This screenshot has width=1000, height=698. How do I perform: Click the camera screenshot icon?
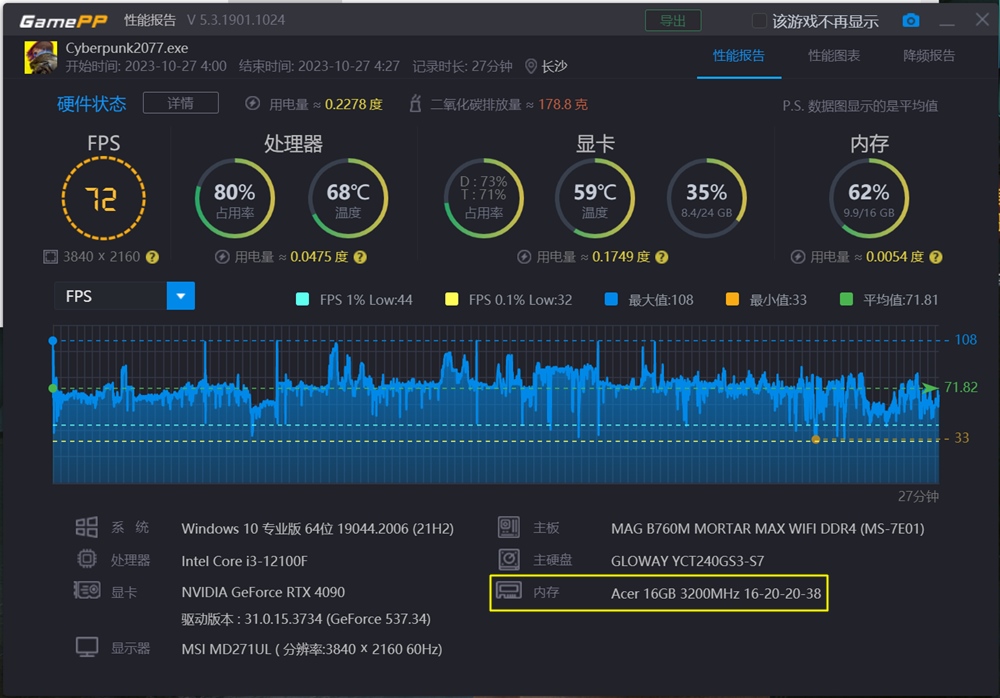[911, 20]
